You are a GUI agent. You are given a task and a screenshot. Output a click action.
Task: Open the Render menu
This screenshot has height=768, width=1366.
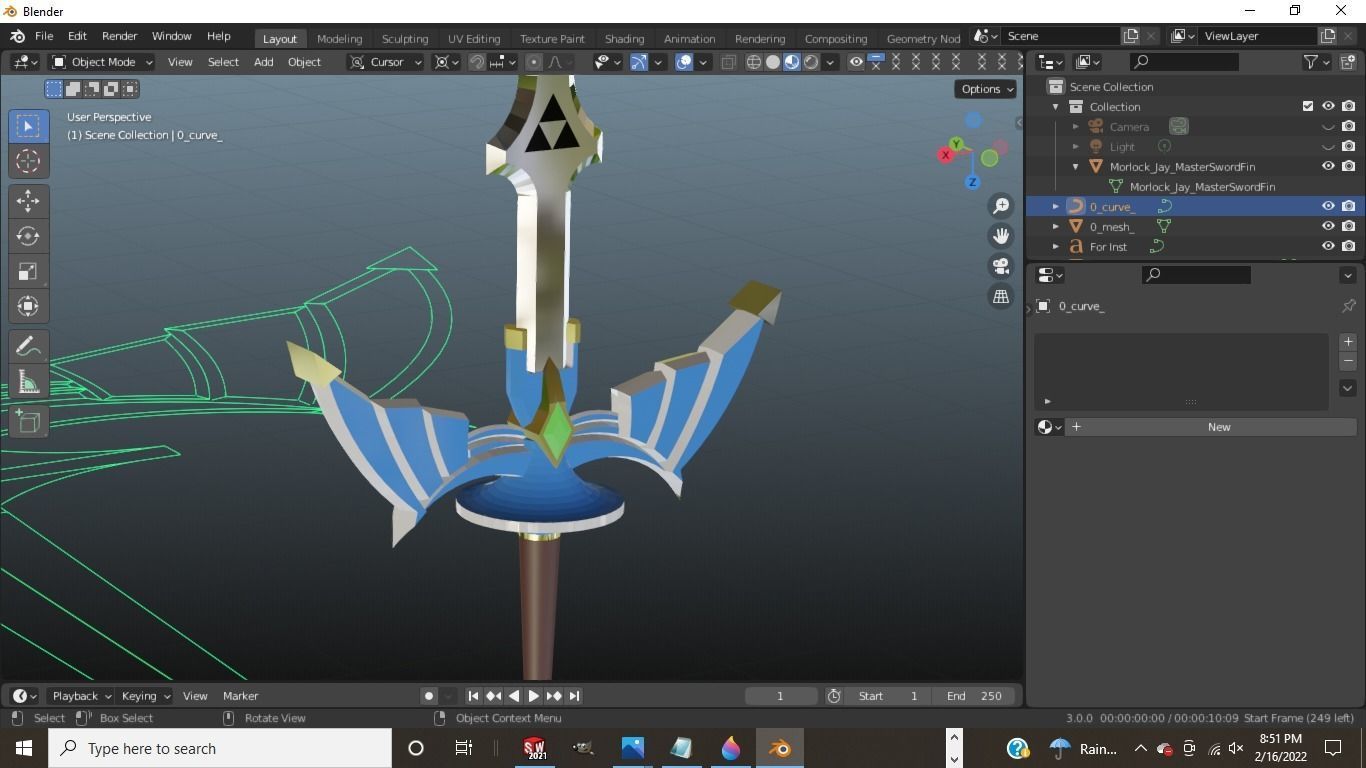click(119, 36)
